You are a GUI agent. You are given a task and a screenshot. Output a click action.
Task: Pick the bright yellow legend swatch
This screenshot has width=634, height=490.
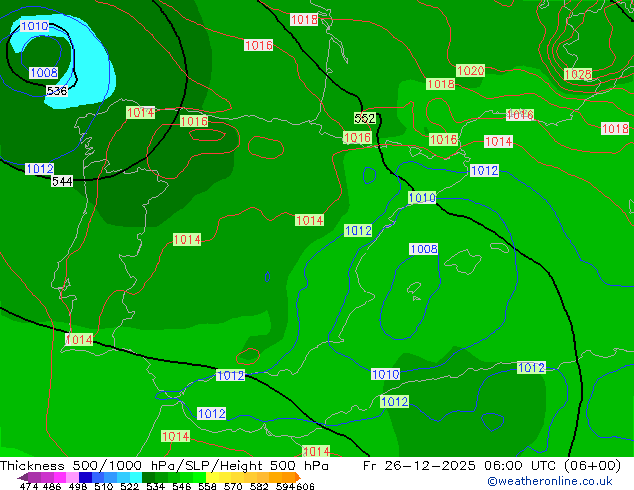pos(212,477)
